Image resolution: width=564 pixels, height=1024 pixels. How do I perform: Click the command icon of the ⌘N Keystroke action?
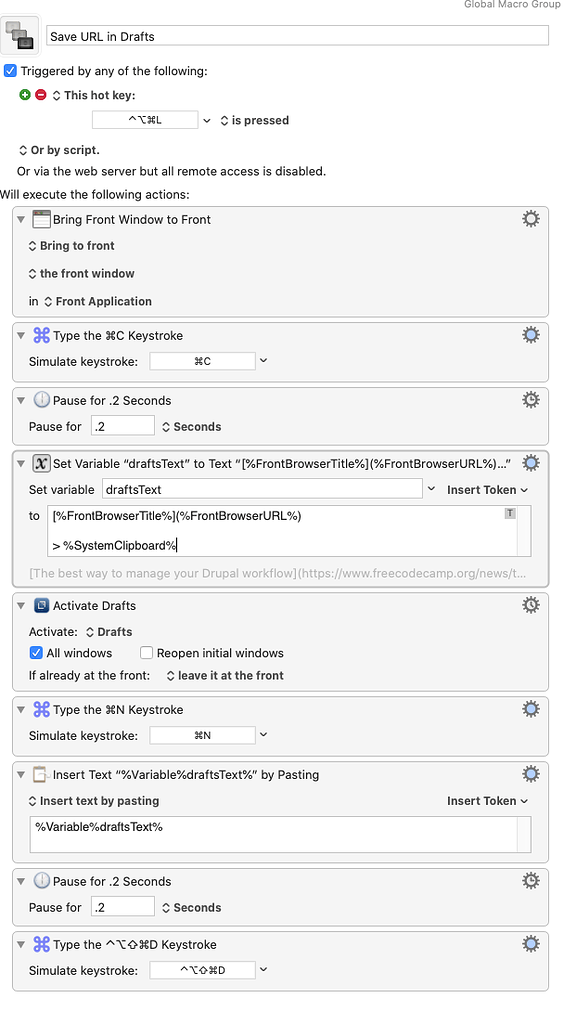(x=41, y=709)
